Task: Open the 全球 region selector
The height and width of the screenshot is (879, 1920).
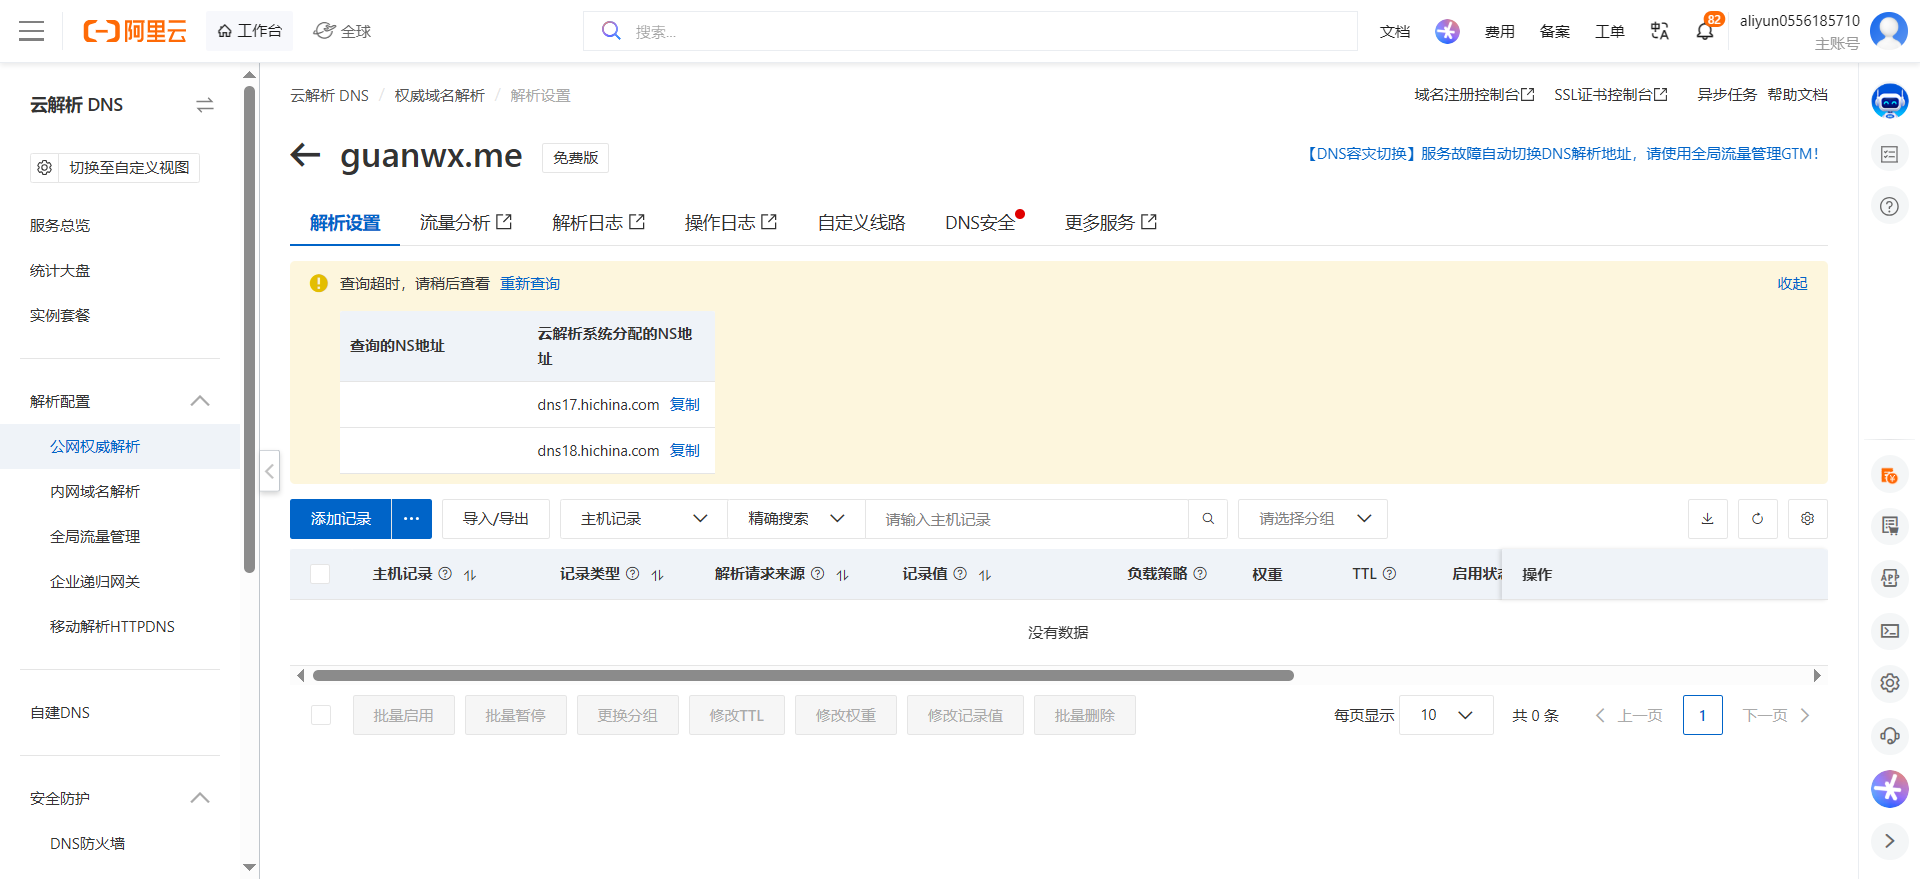Action: click(x=342, y=31)
